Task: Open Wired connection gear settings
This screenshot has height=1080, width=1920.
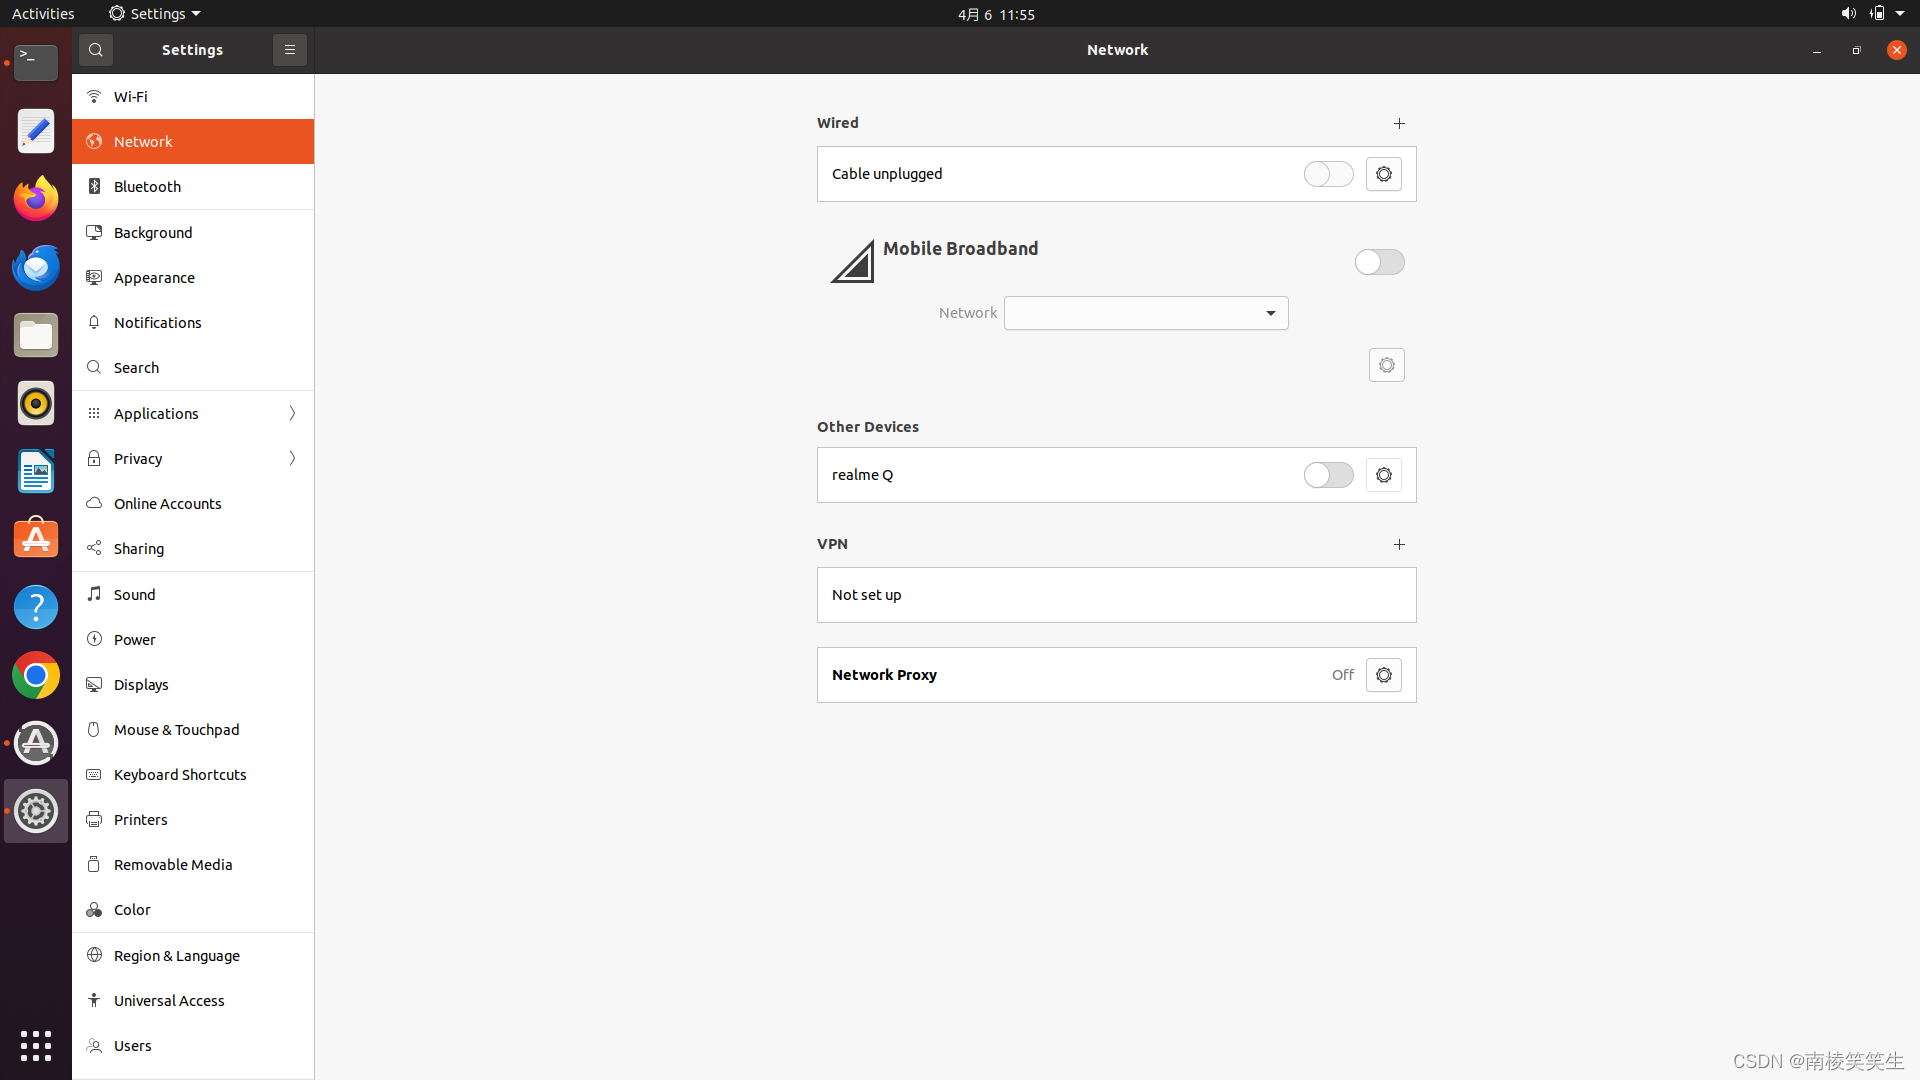Action: [x=1383, y=174]
